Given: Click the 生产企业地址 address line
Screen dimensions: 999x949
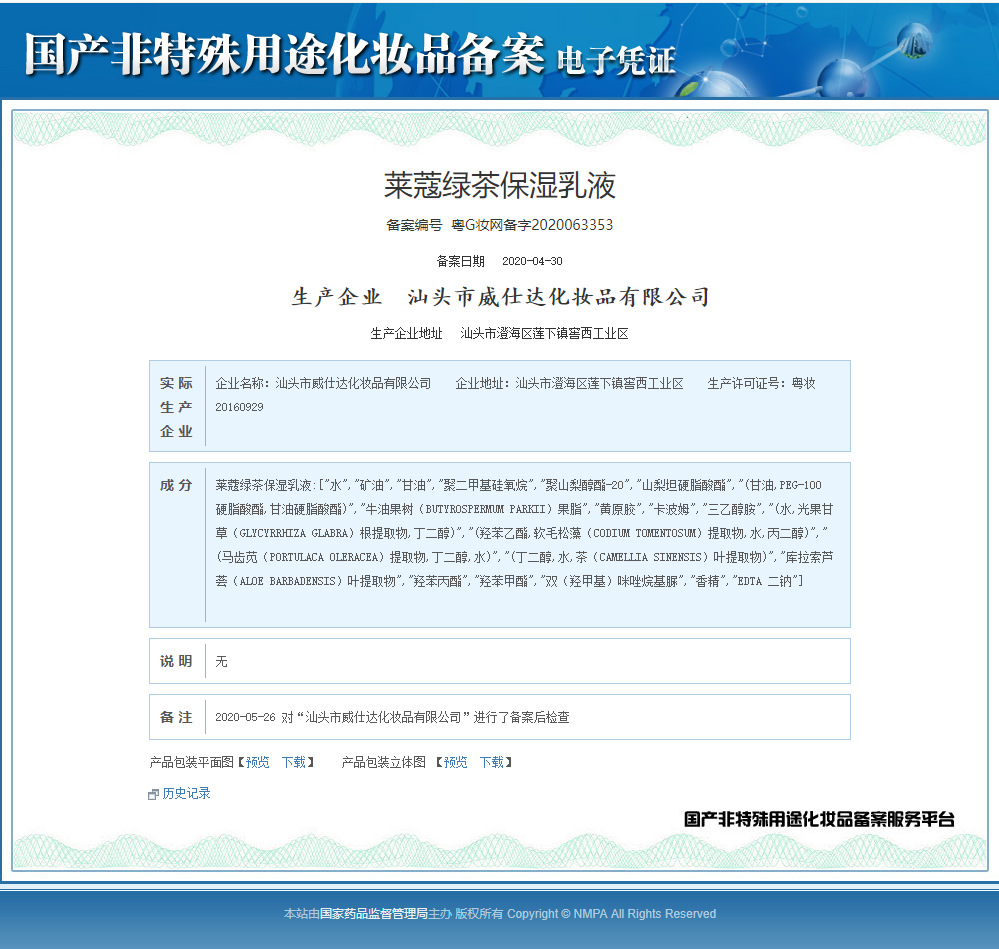Looking at the screenshot, I should coord(500,333).
